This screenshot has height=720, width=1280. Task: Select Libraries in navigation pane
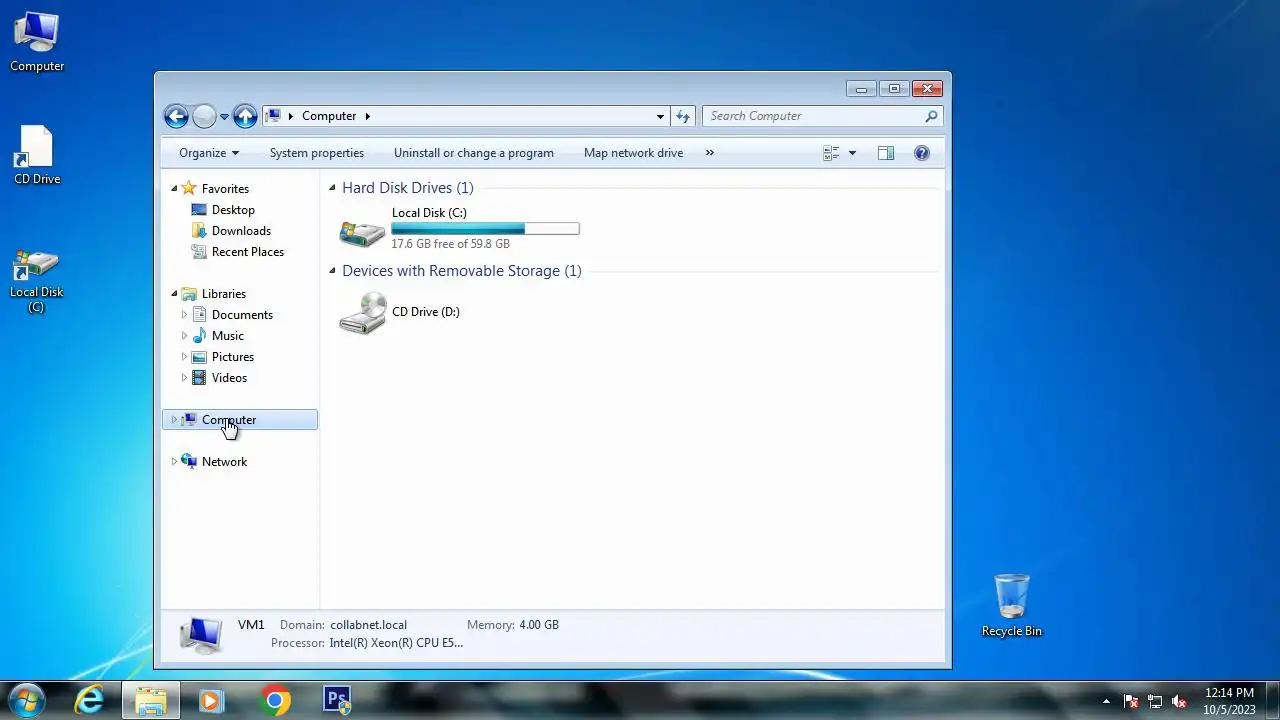coord(224,293)
